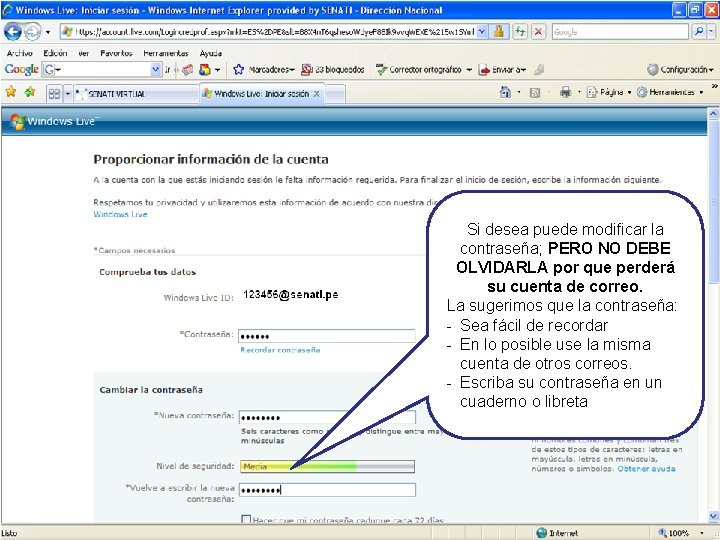Expand the hidden command bar chevron
This screenshot has width=720, height=540.
(x=714, y=85)
